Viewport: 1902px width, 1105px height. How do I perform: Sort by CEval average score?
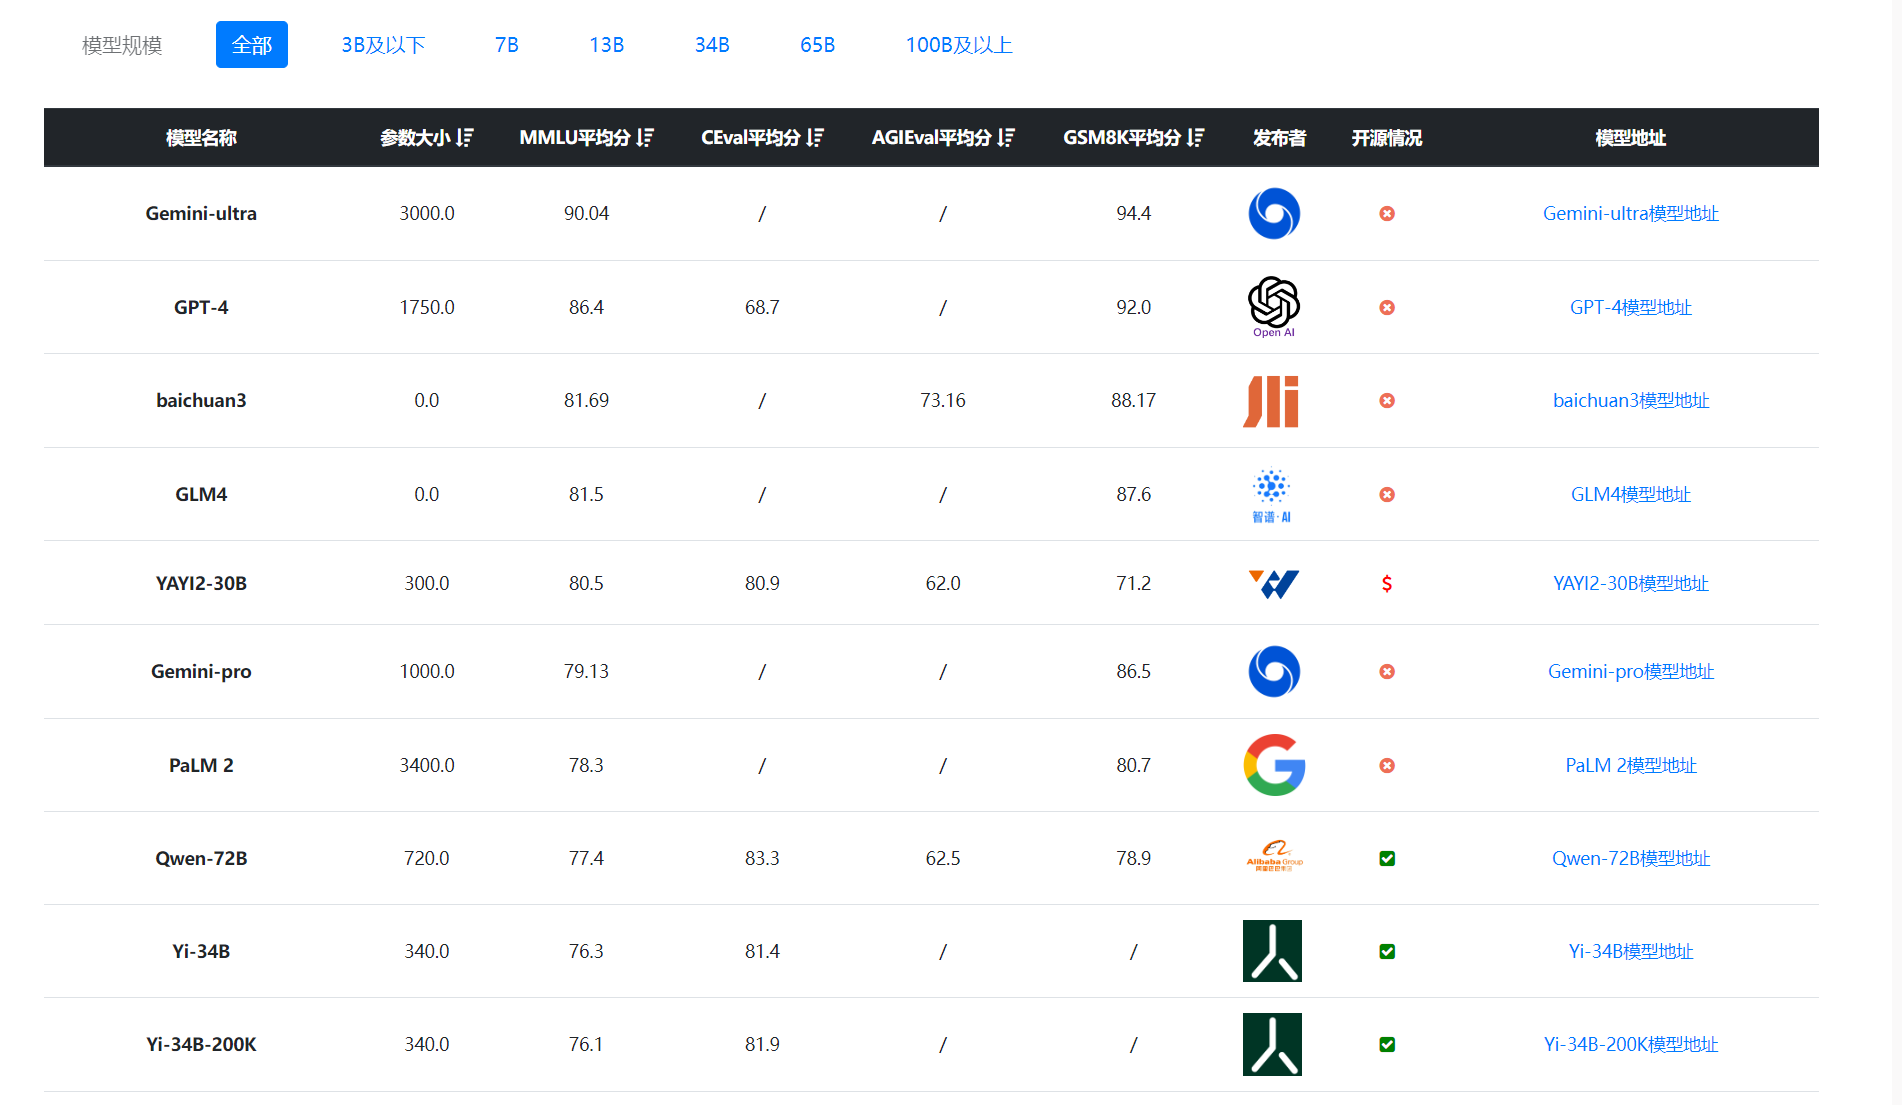point(816,138)
